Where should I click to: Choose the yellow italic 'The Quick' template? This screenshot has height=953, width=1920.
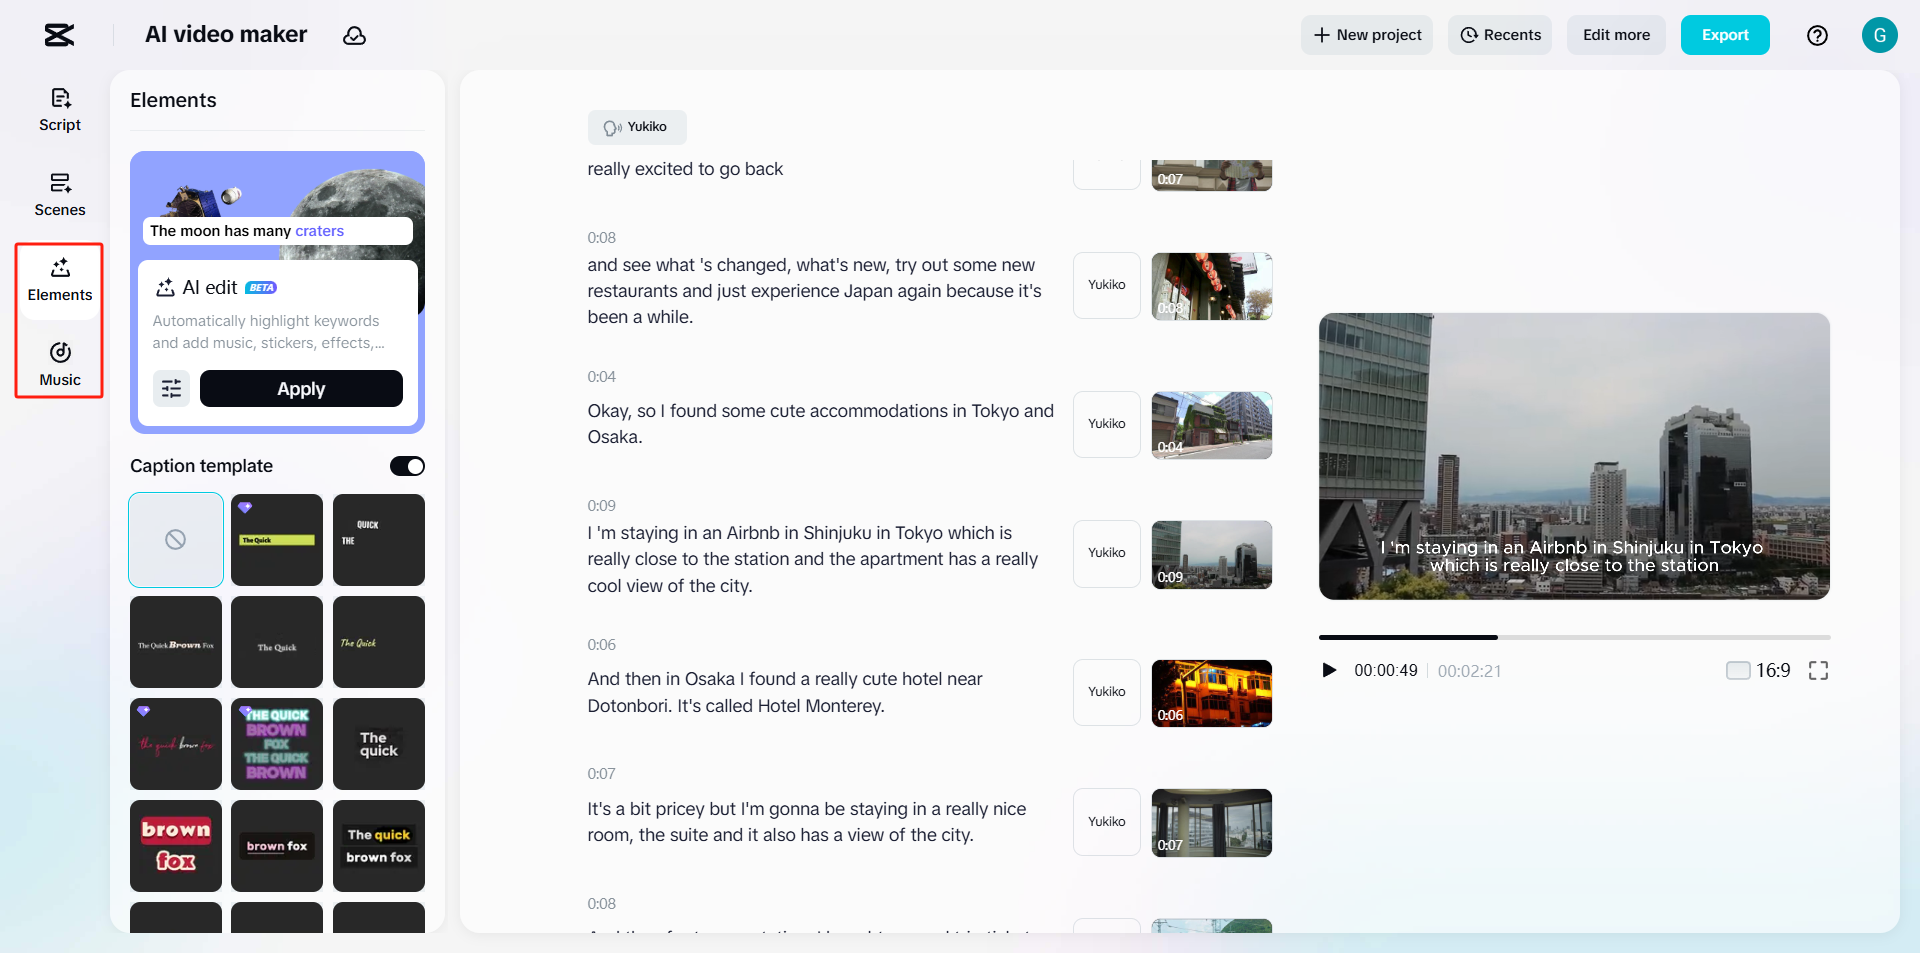click(379, 642)
